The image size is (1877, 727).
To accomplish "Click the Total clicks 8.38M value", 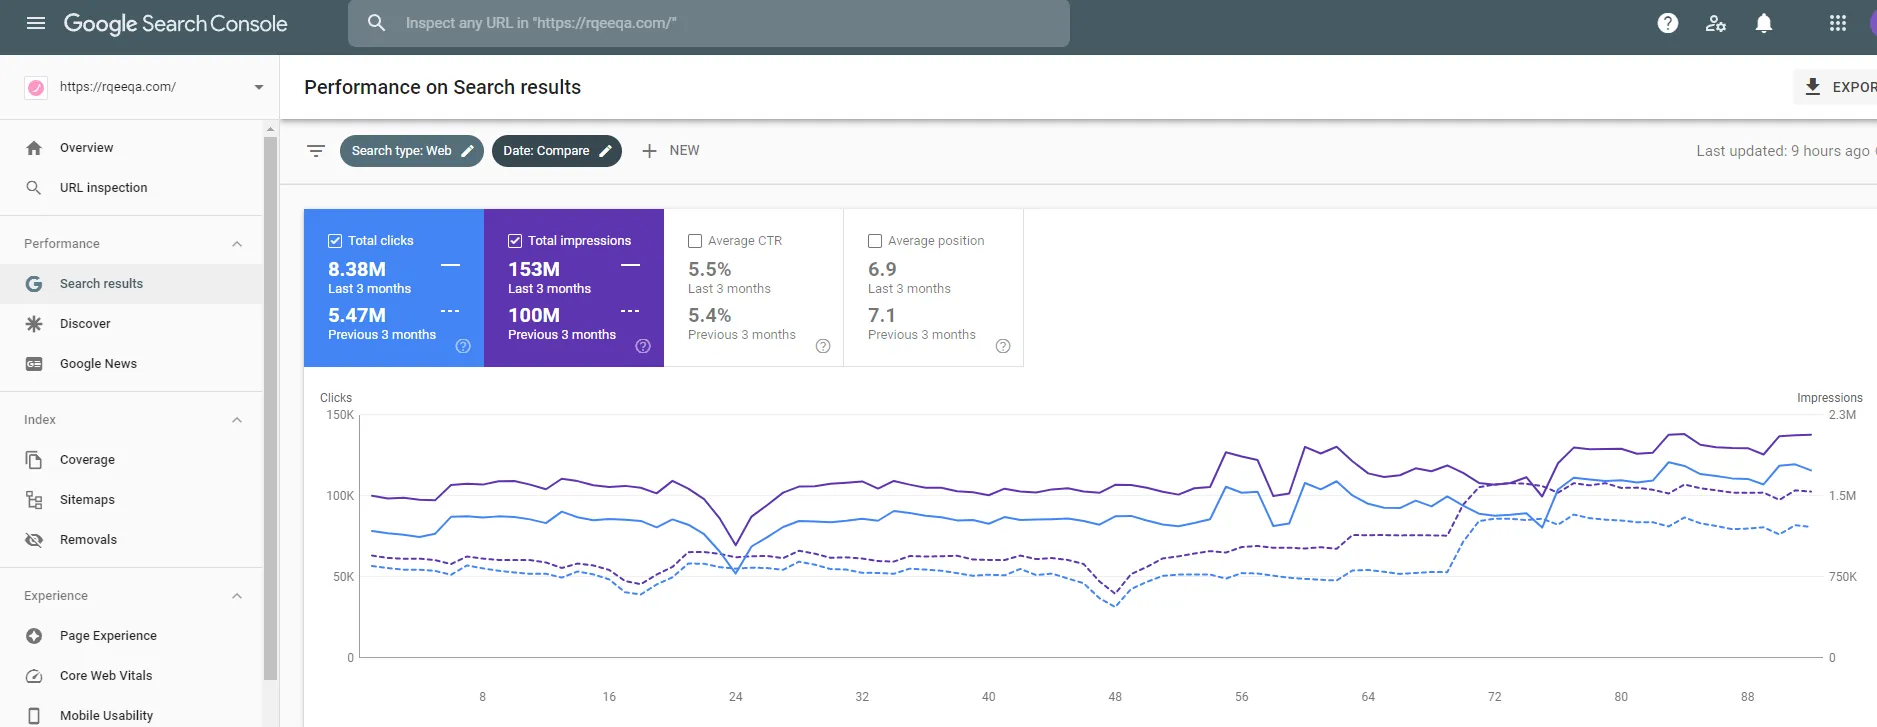I will [357, 269].
